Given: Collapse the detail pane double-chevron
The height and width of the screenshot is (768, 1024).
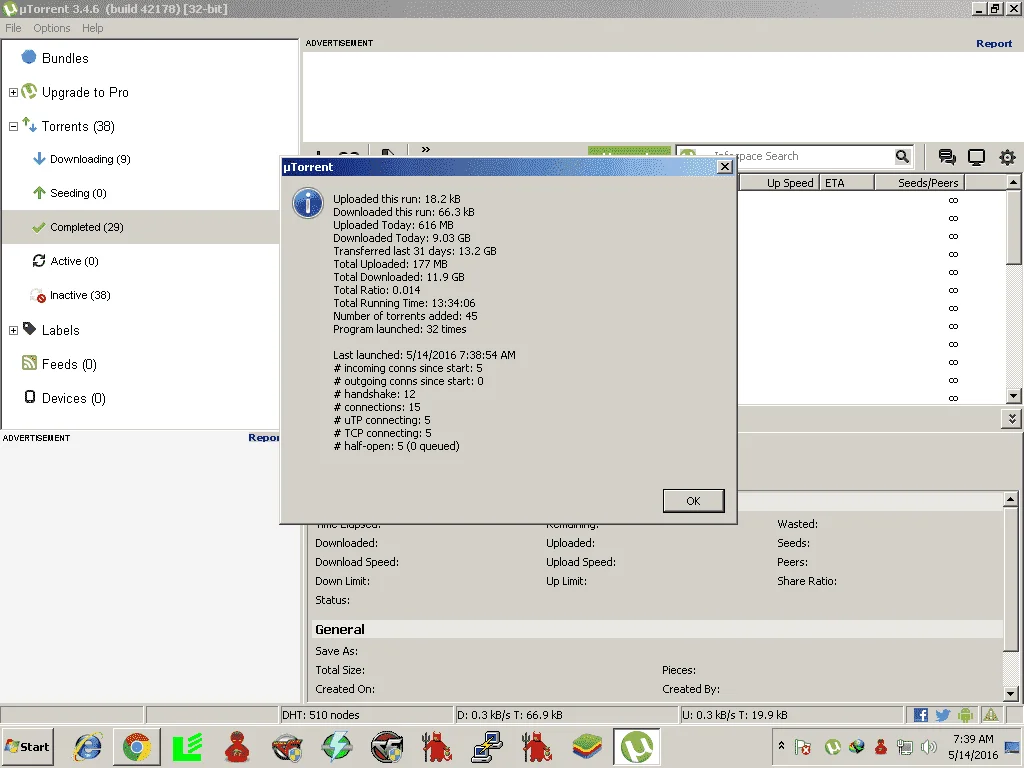Looking at the screenshot, I should click(1012, 419).
